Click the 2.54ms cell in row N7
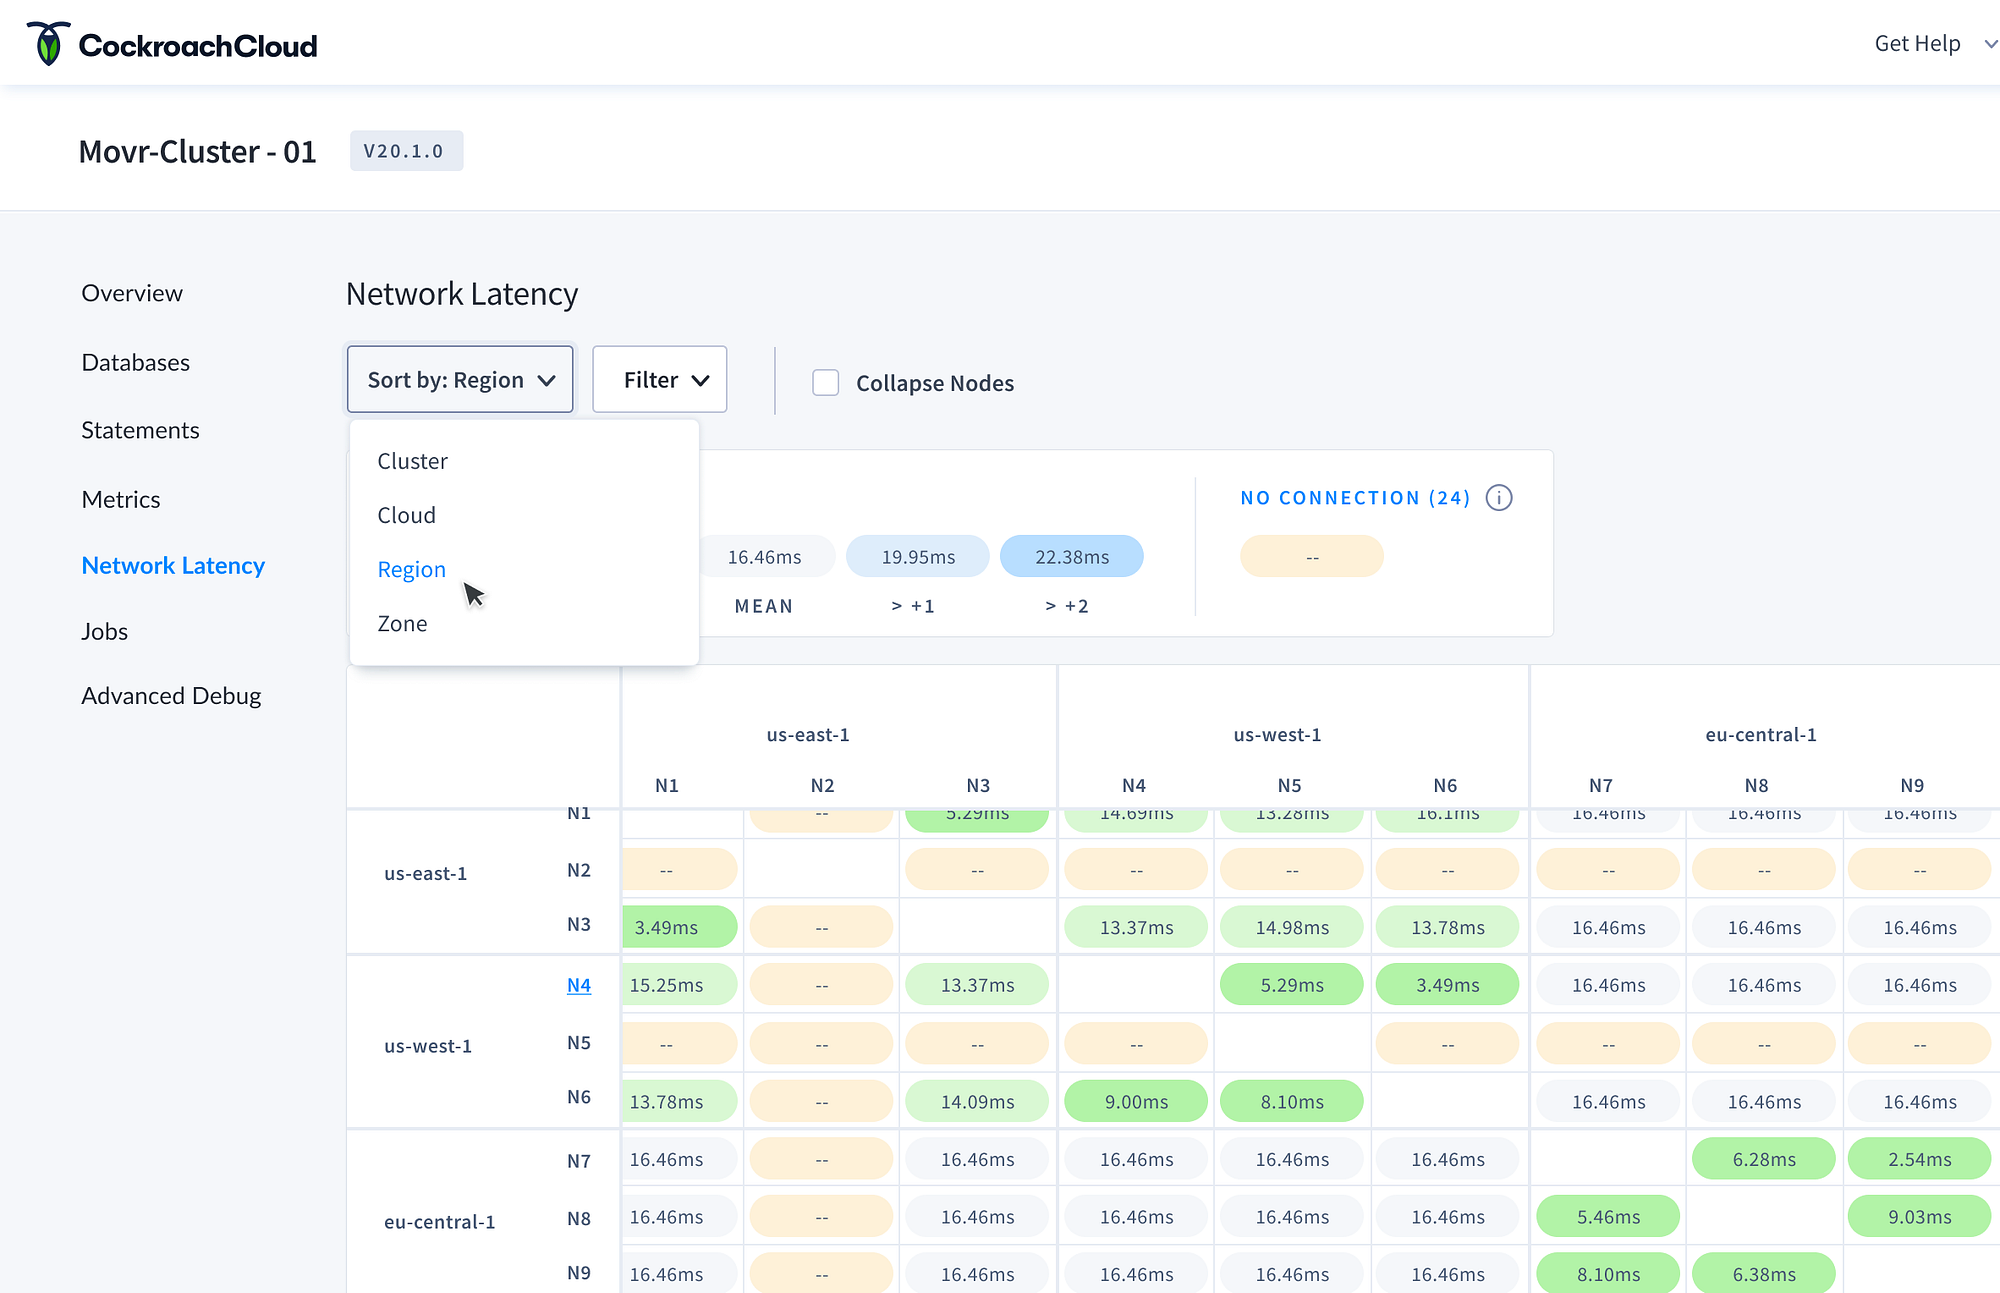The image size is (2000, 1293). 1920,1159
